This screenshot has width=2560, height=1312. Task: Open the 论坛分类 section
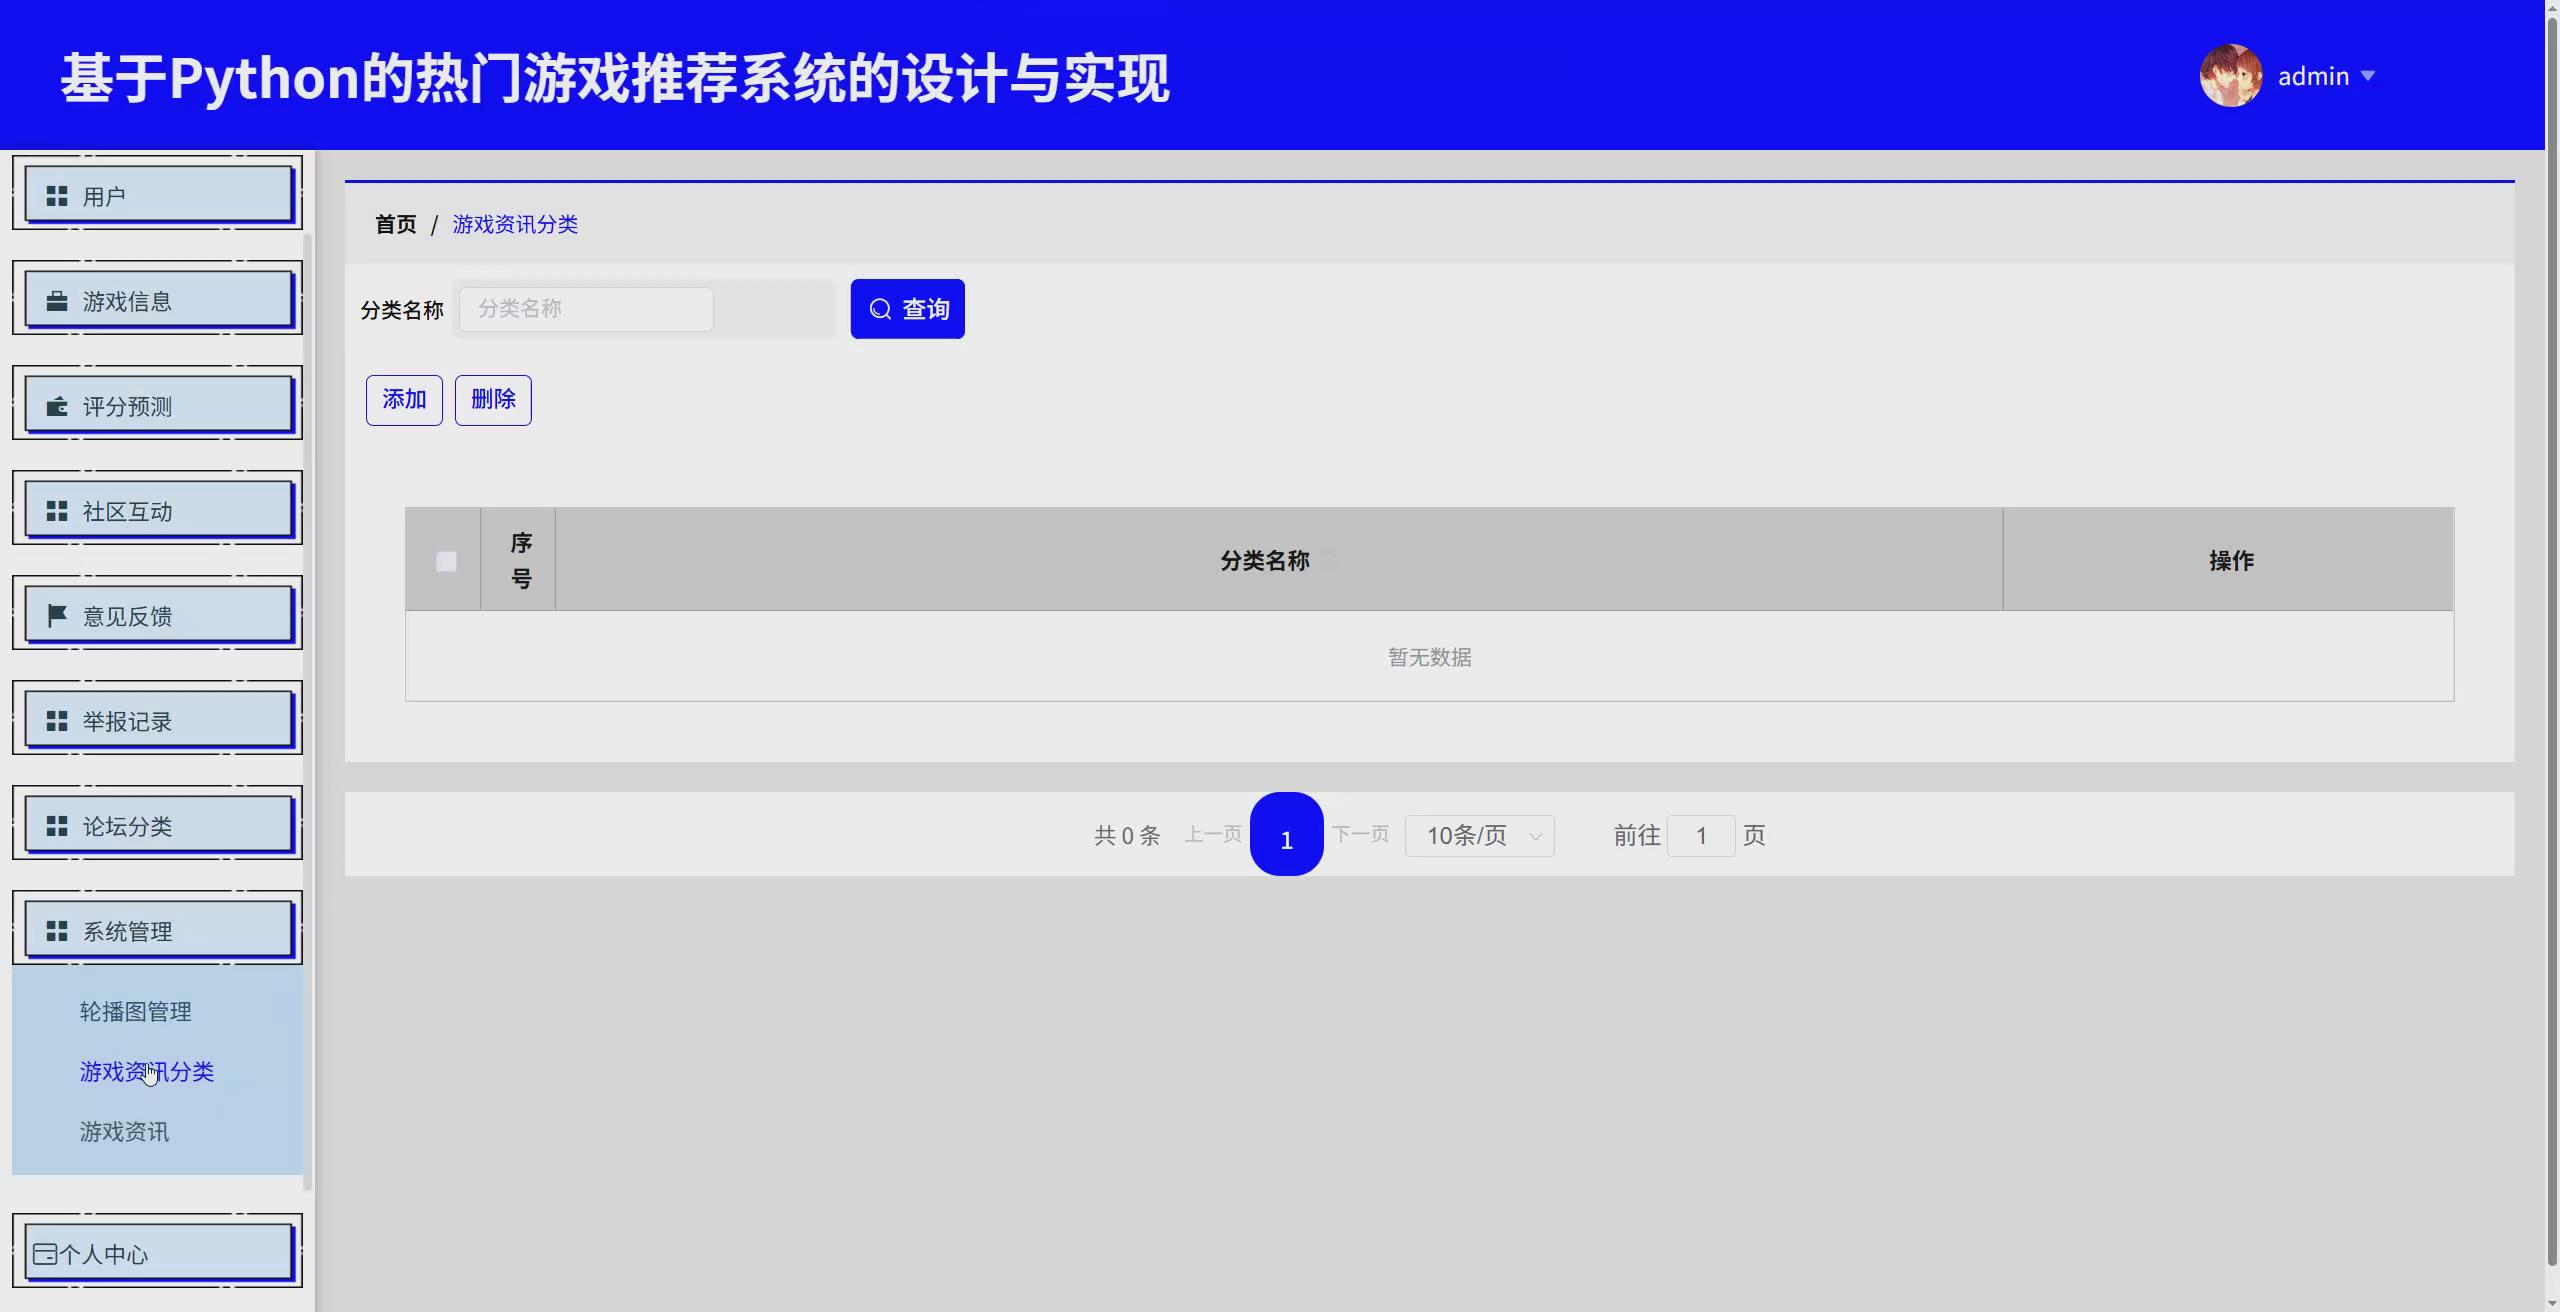(156, 824)
